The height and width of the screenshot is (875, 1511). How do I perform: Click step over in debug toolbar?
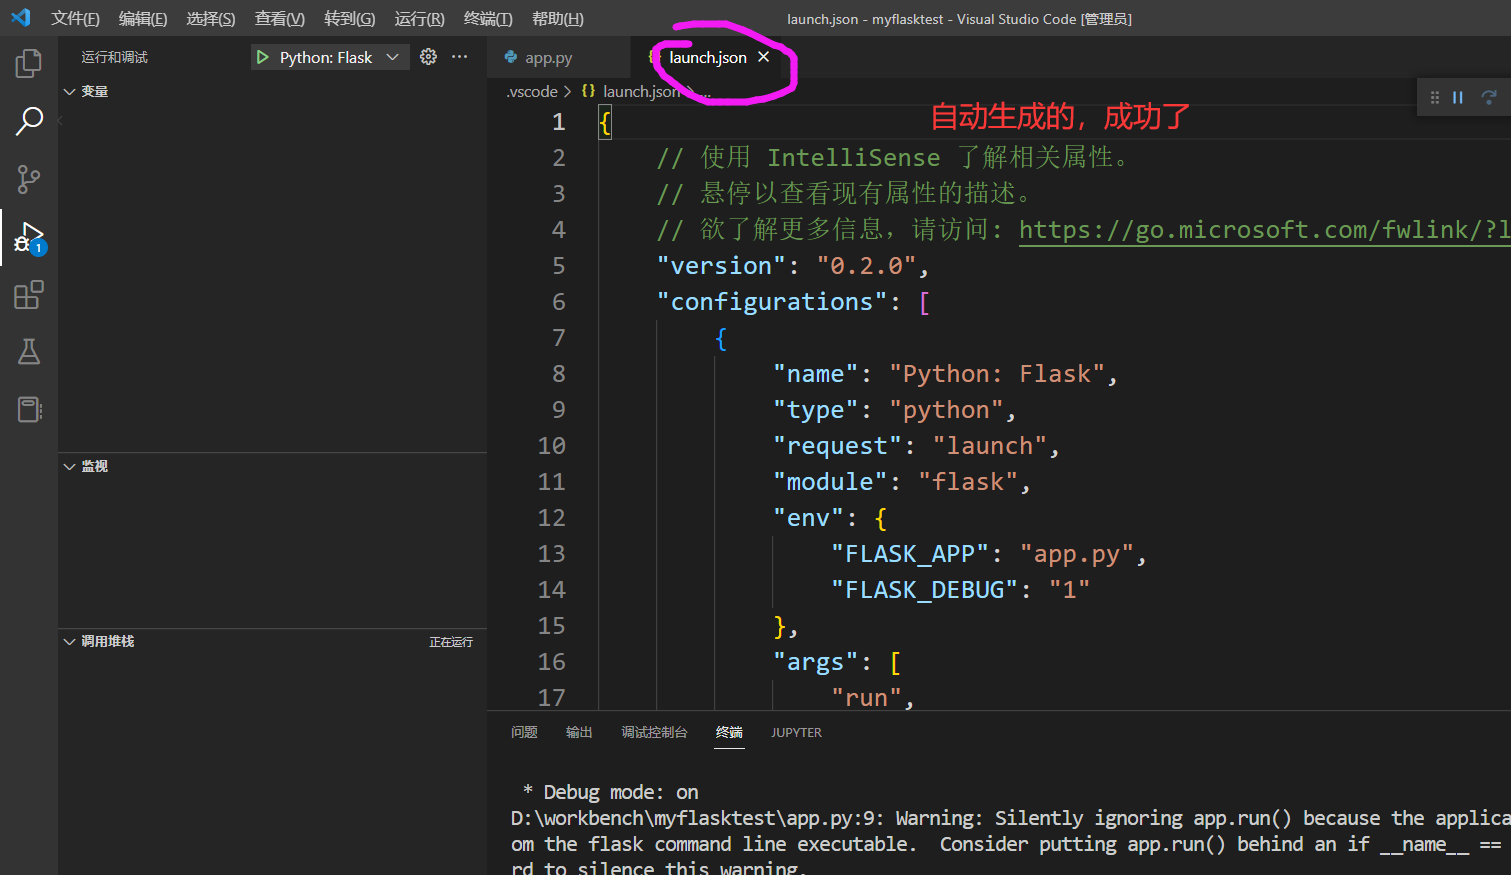pyautogui.click(x=1489, y=97)
